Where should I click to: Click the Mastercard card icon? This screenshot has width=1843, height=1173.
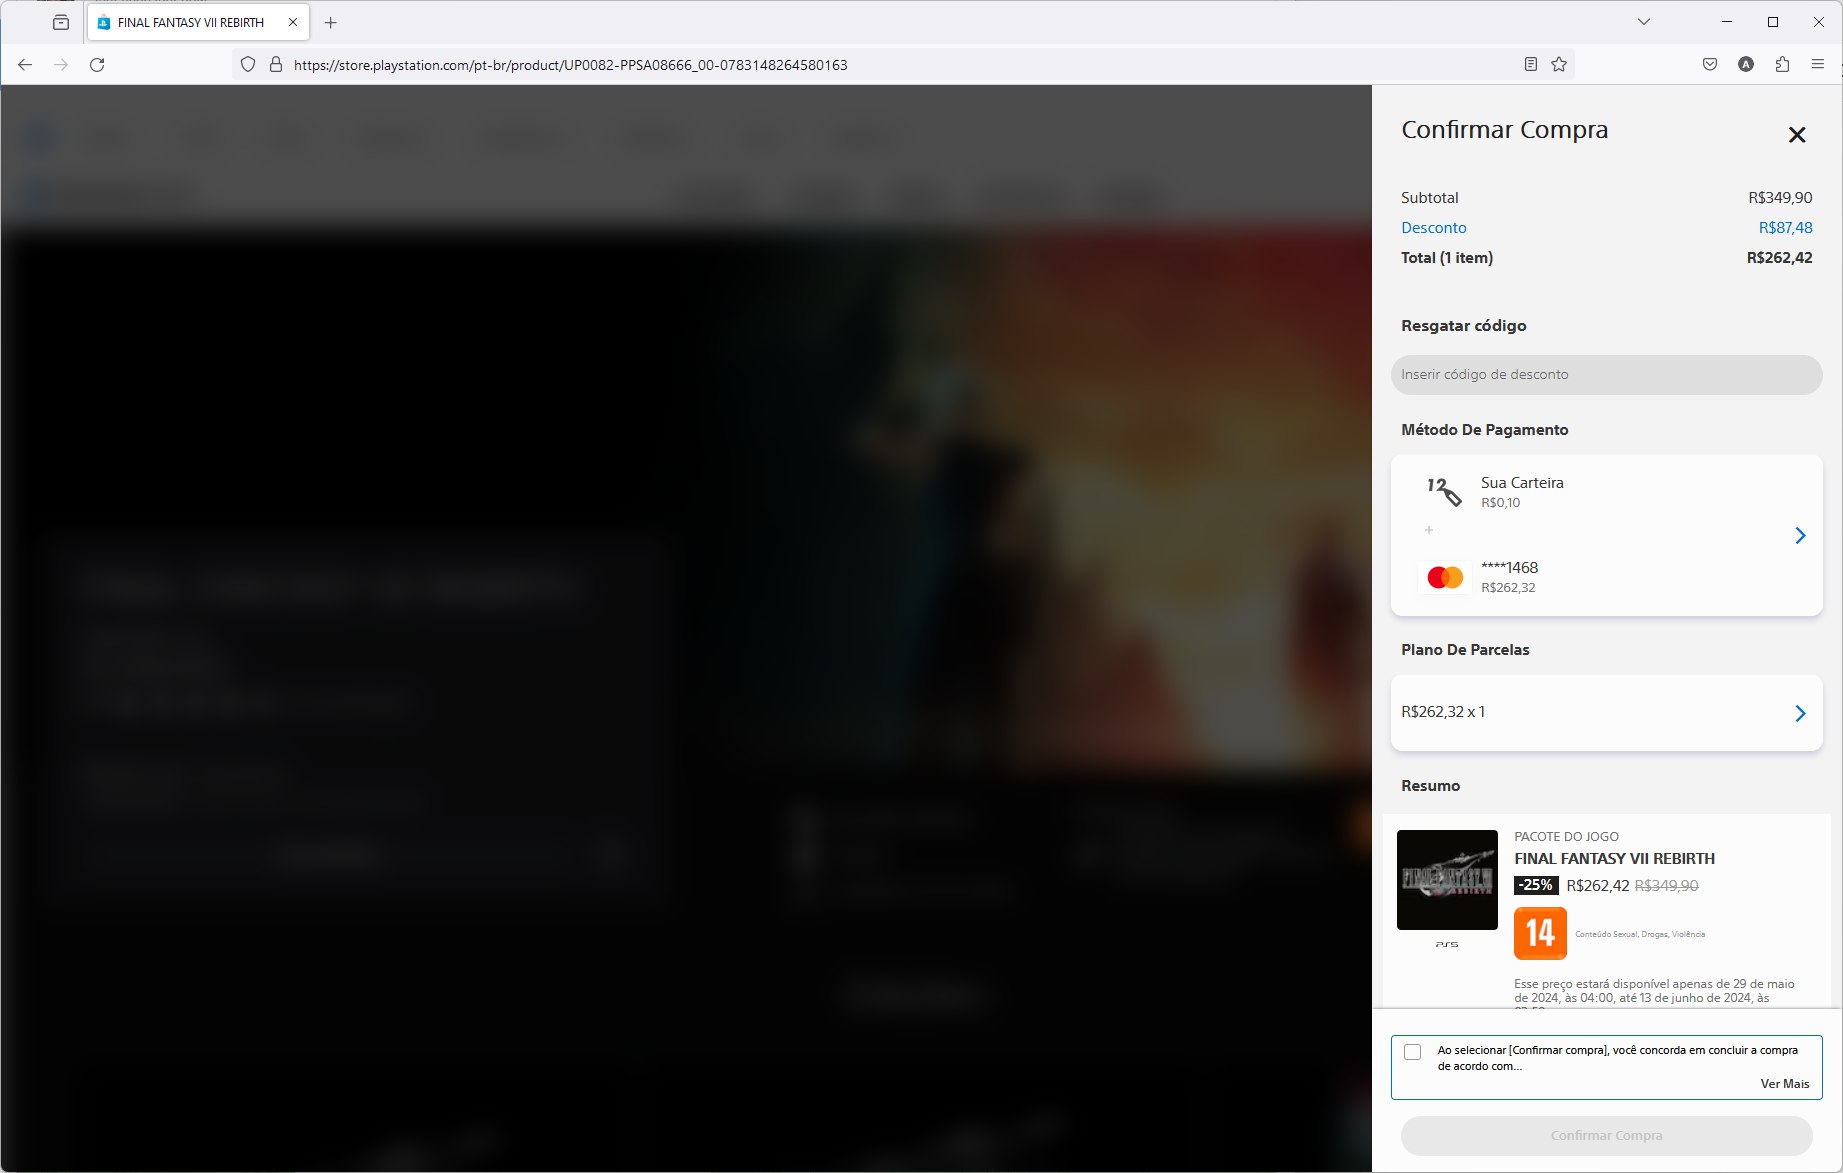click(1445, 577)
